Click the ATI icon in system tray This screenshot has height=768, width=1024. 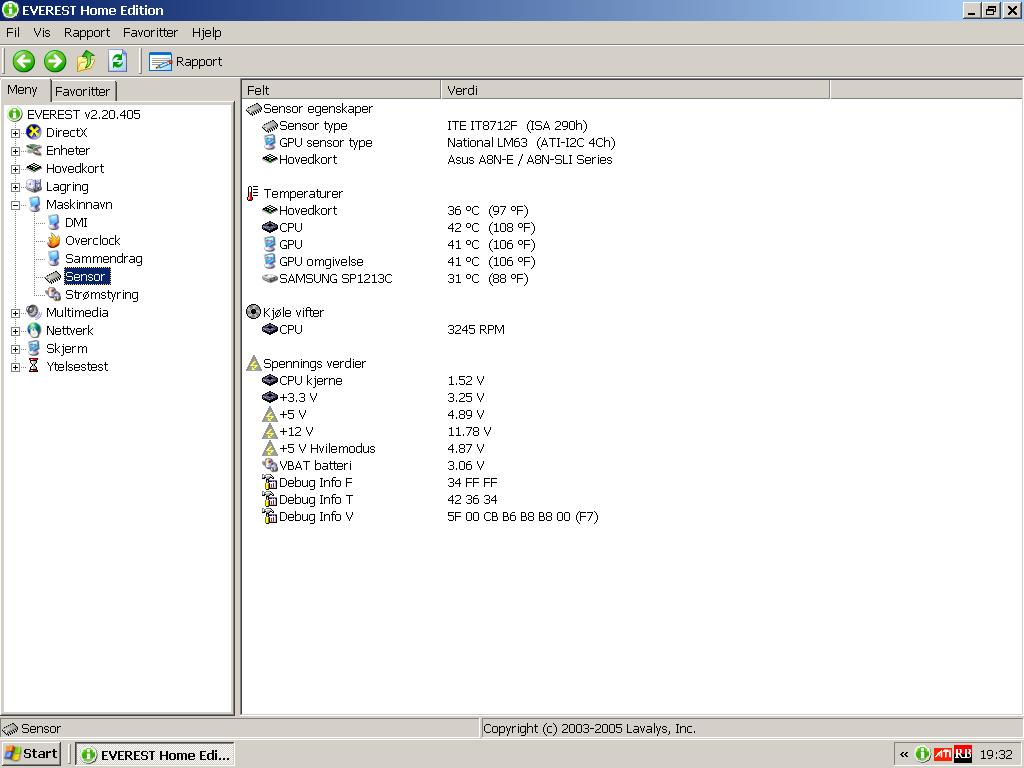click(942, 754)
